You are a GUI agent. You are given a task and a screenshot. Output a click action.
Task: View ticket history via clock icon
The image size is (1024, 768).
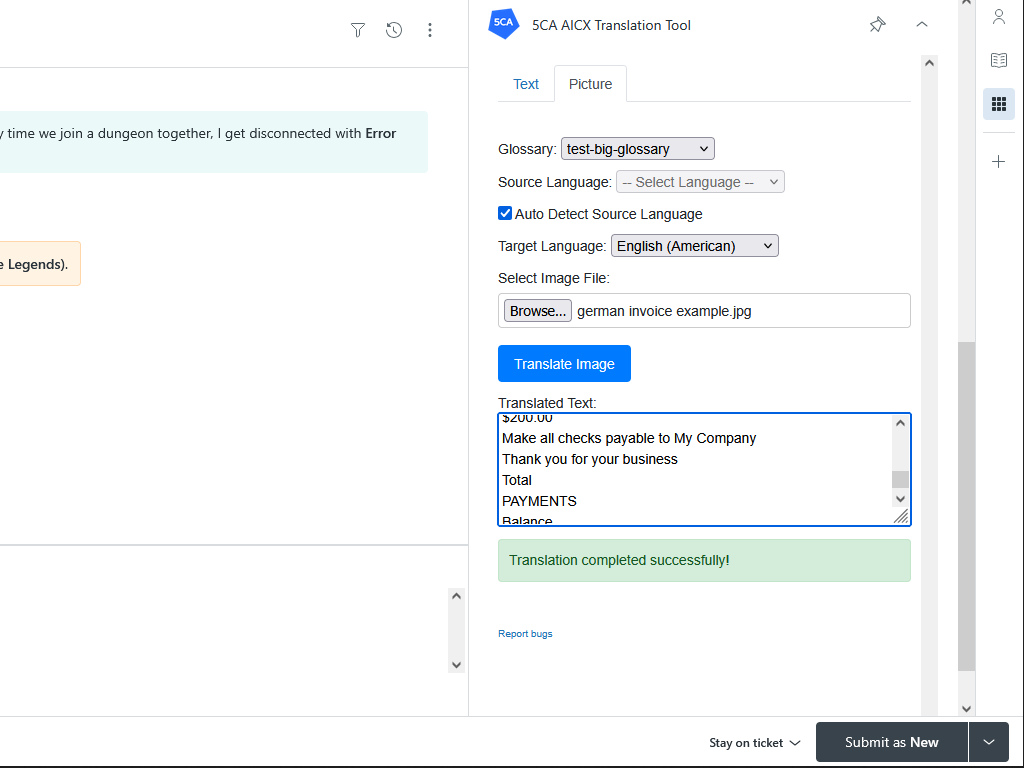coord(393,30)
